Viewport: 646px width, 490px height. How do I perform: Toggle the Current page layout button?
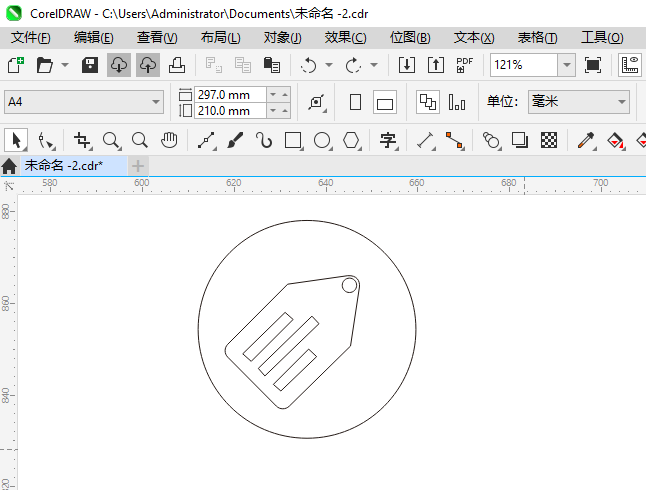(457, 102)
